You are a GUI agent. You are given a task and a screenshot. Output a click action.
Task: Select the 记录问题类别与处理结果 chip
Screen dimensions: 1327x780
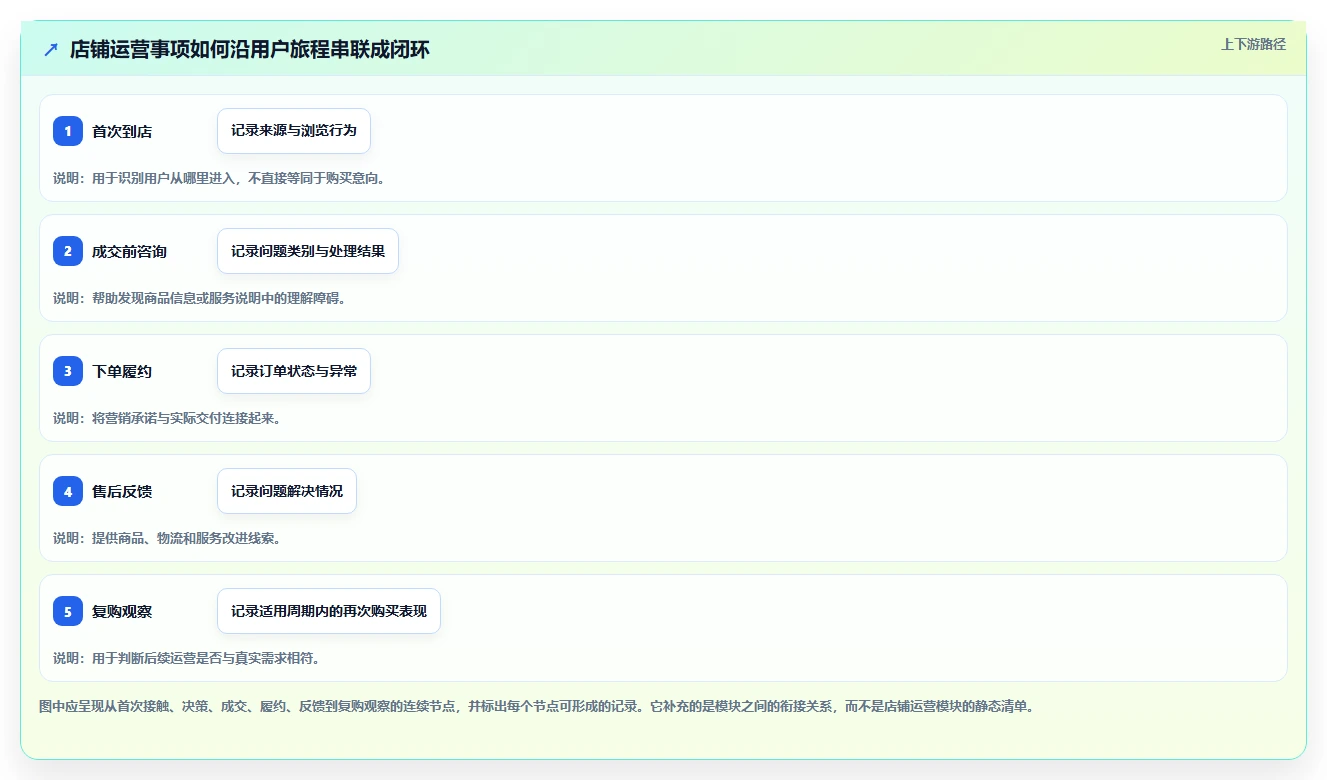[308, 251]
